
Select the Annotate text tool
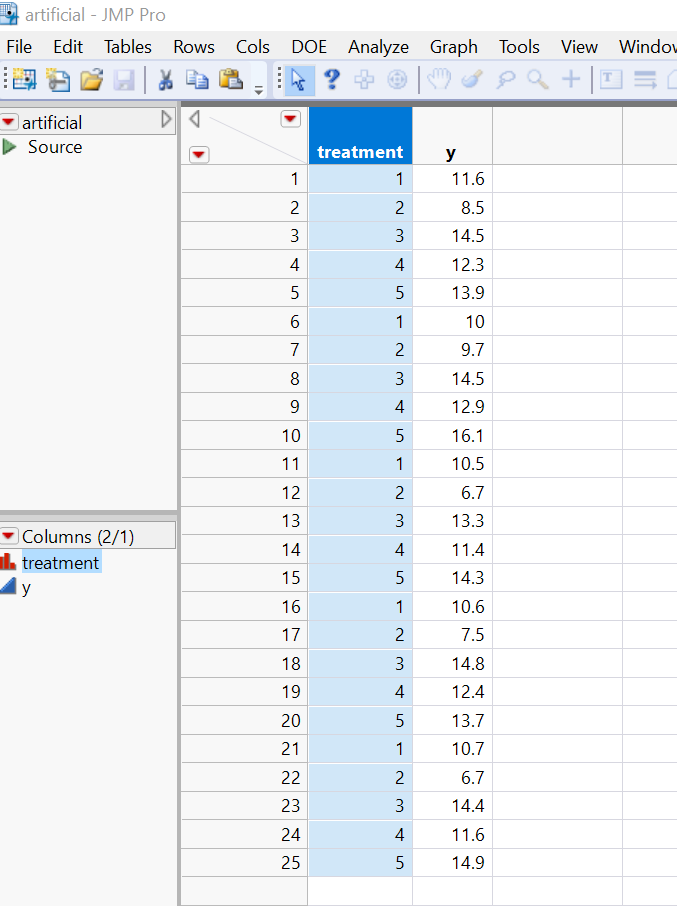click(x=611, y=79)
